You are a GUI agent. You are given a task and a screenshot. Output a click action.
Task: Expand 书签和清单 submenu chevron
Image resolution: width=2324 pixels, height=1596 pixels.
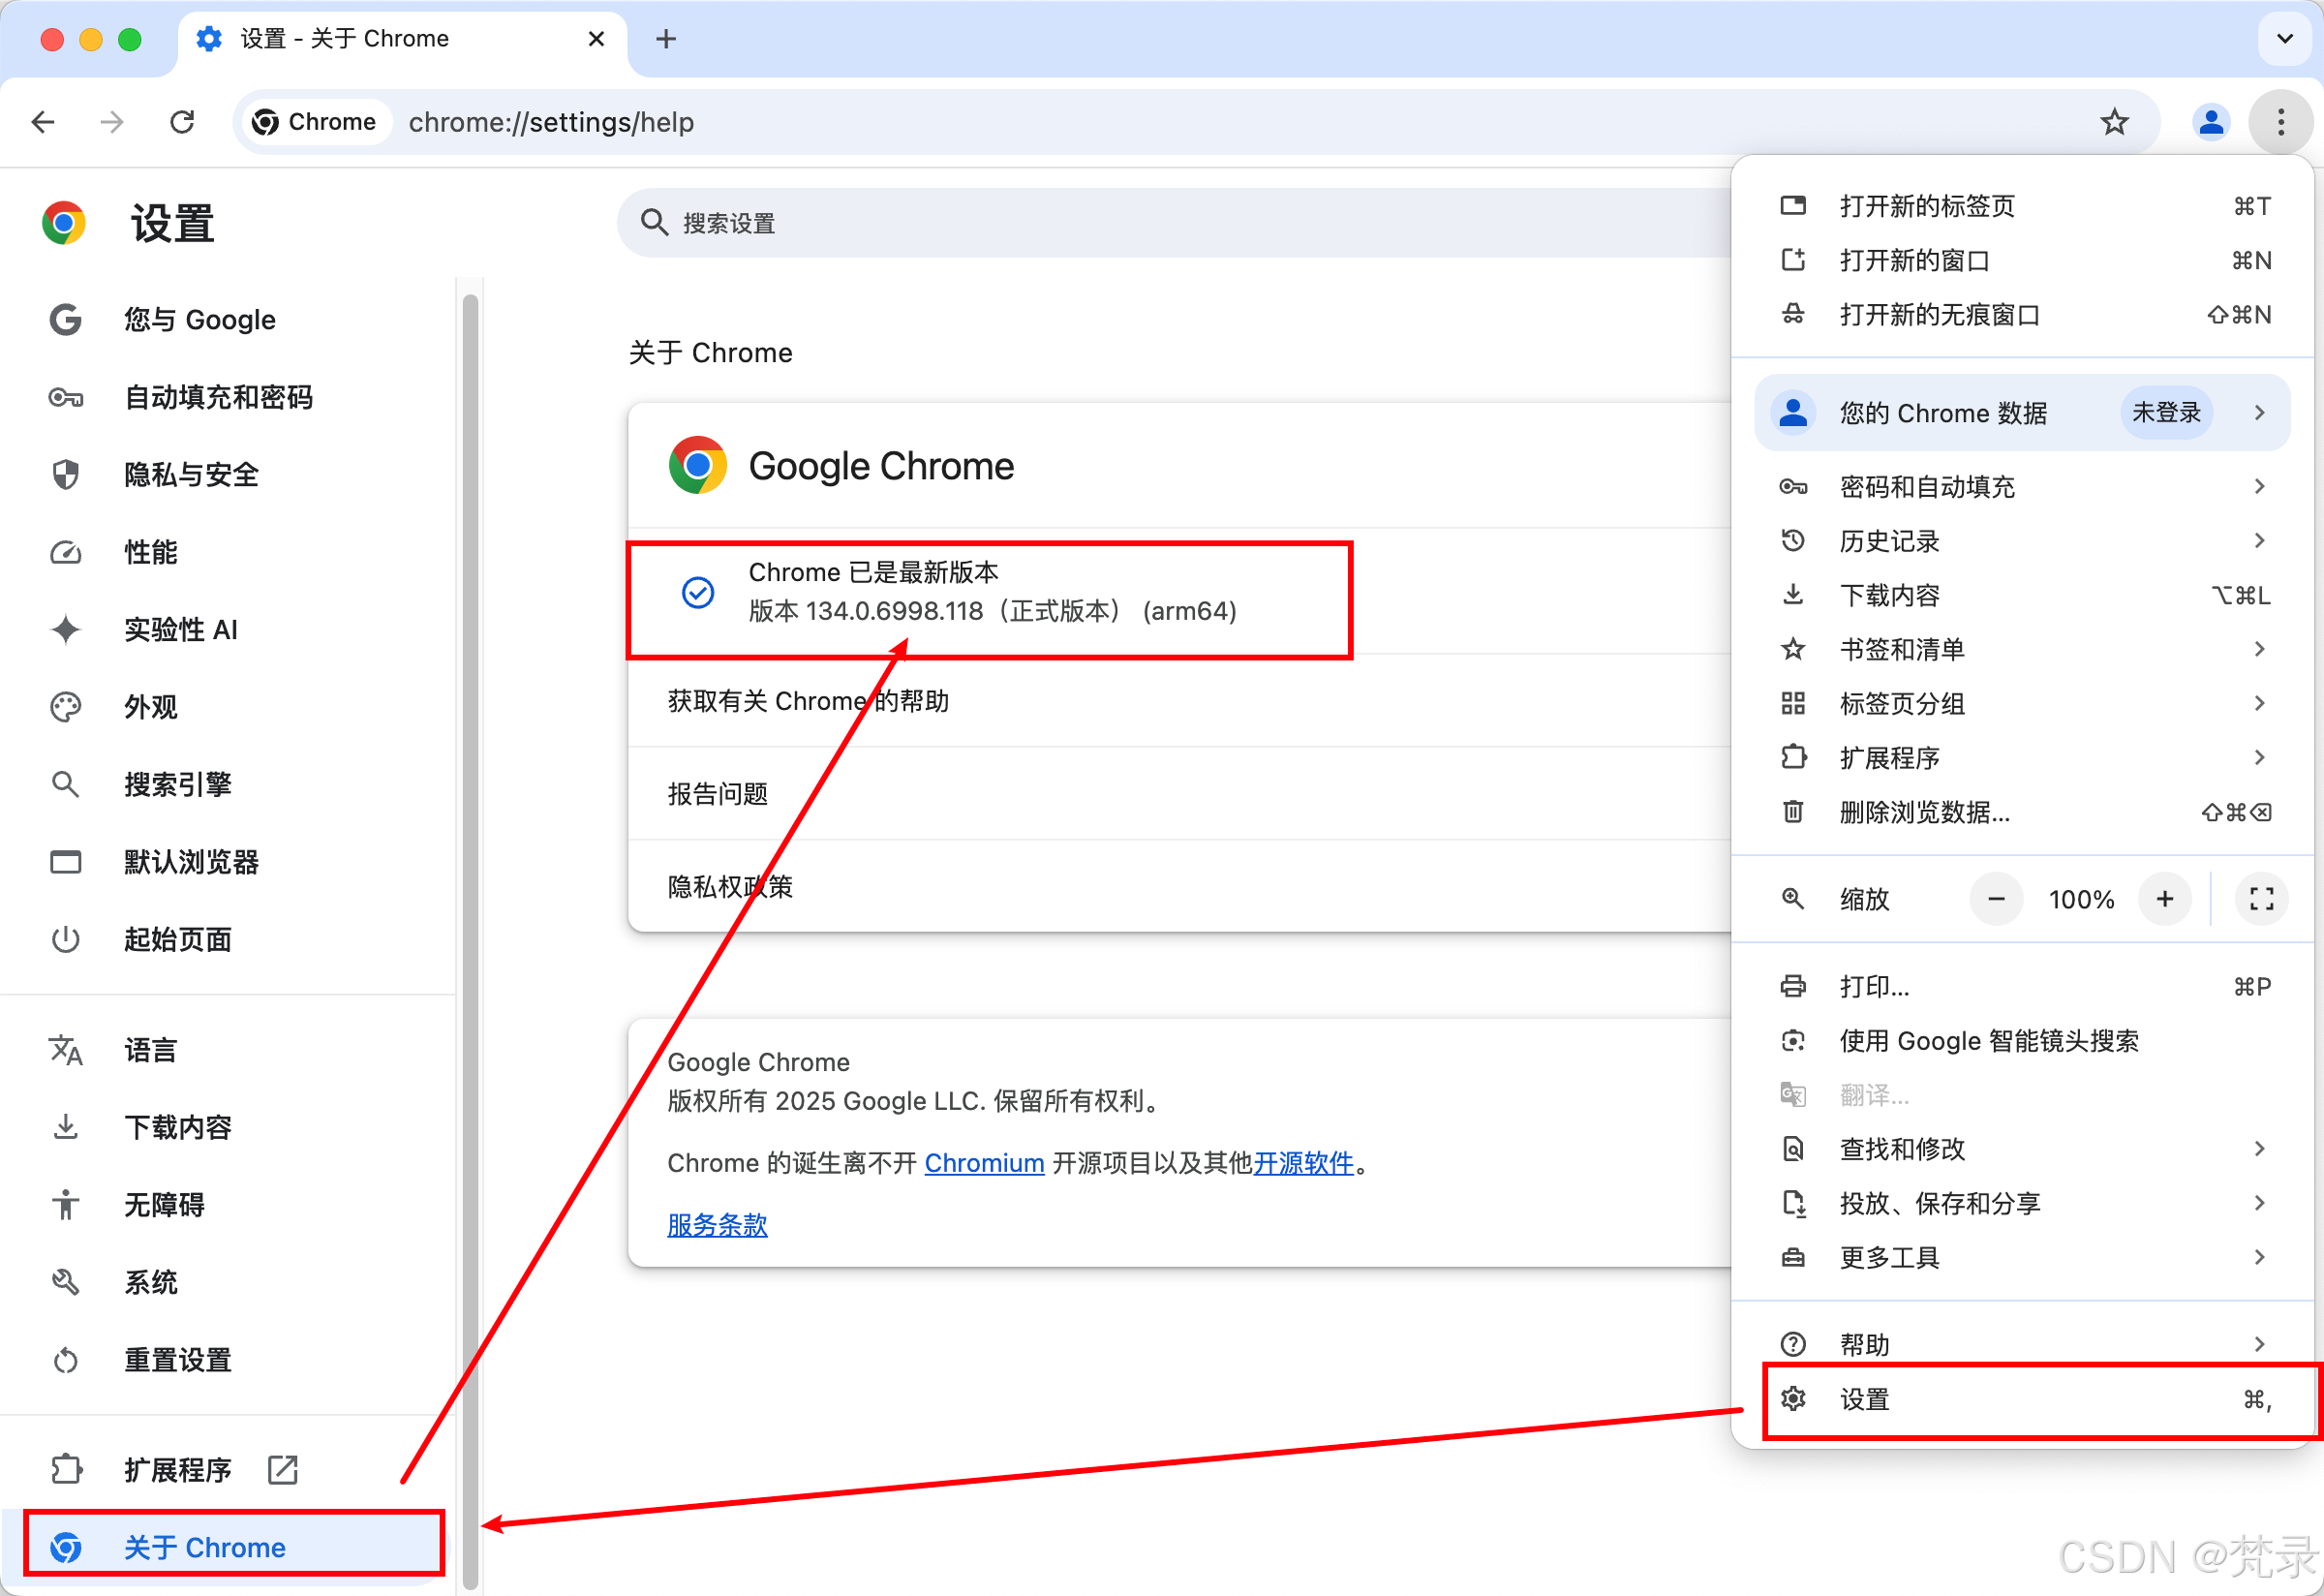pos(2259,648)
